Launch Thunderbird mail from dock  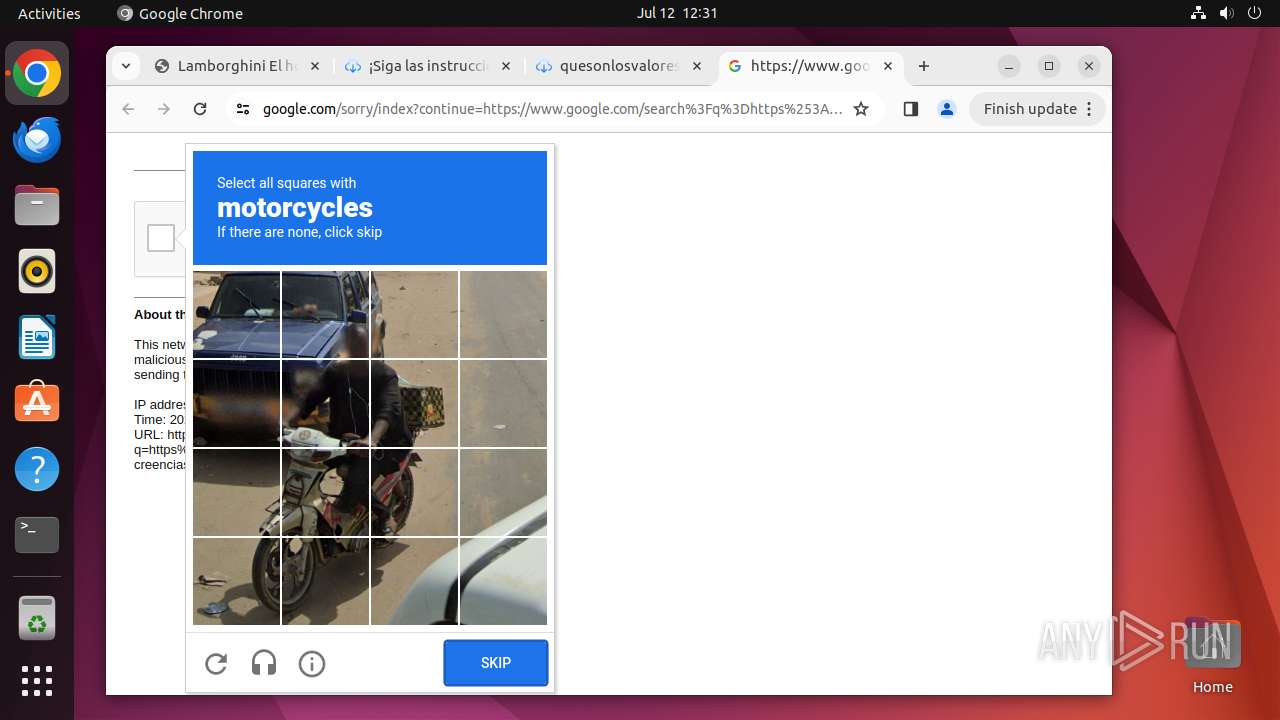click(x=37, y=140)
